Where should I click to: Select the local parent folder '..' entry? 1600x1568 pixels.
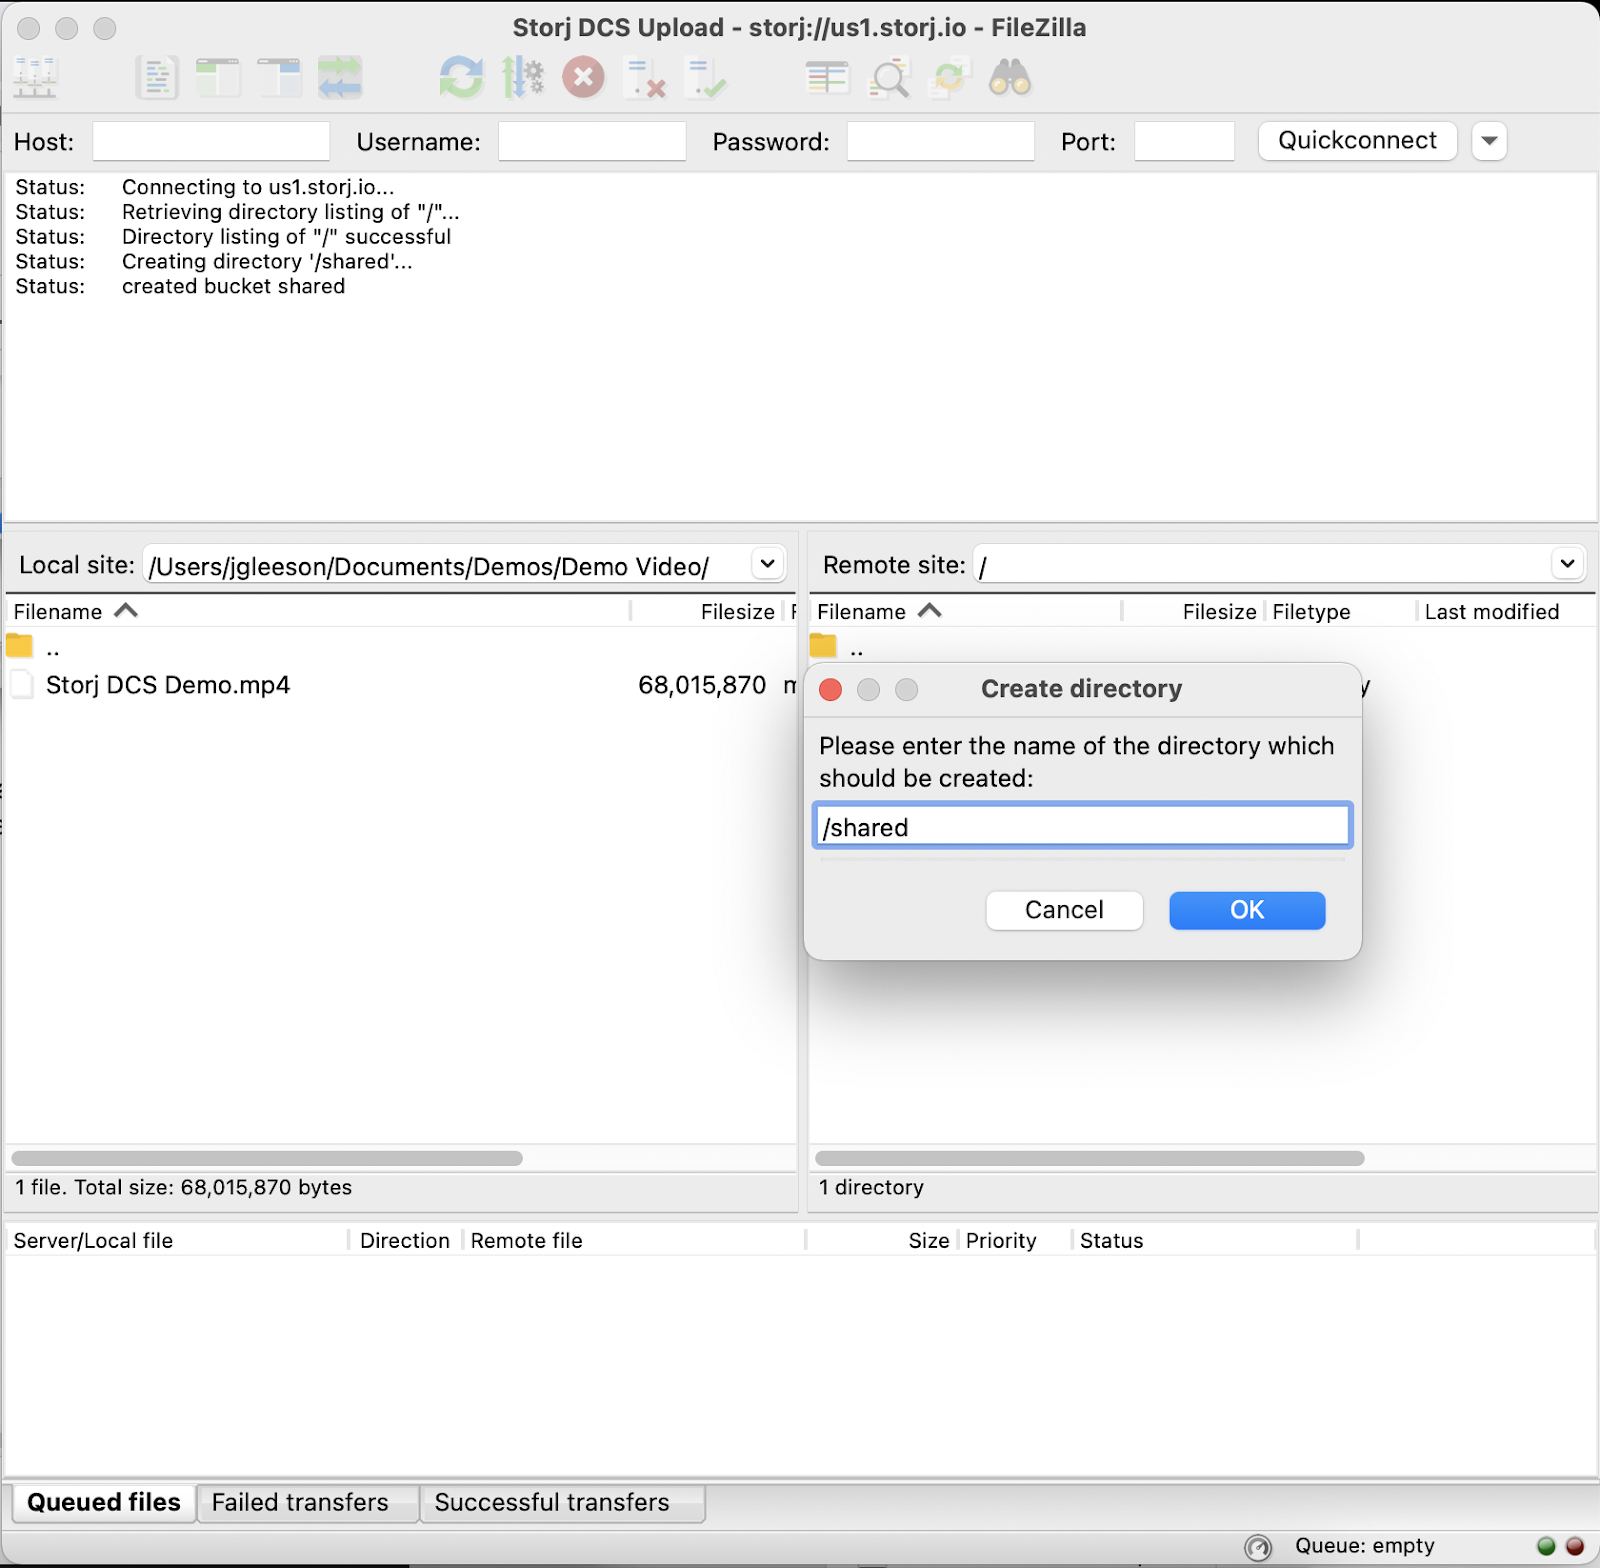click(400, 648)
